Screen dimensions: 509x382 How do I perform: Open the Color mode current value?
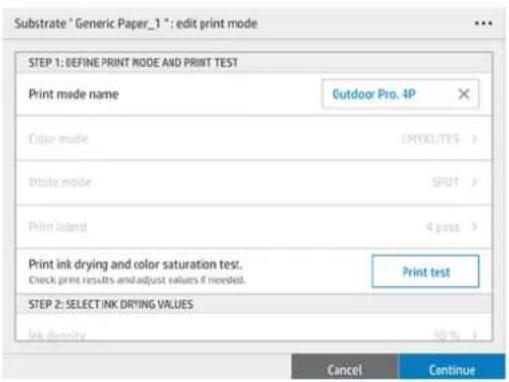[431, 138]
